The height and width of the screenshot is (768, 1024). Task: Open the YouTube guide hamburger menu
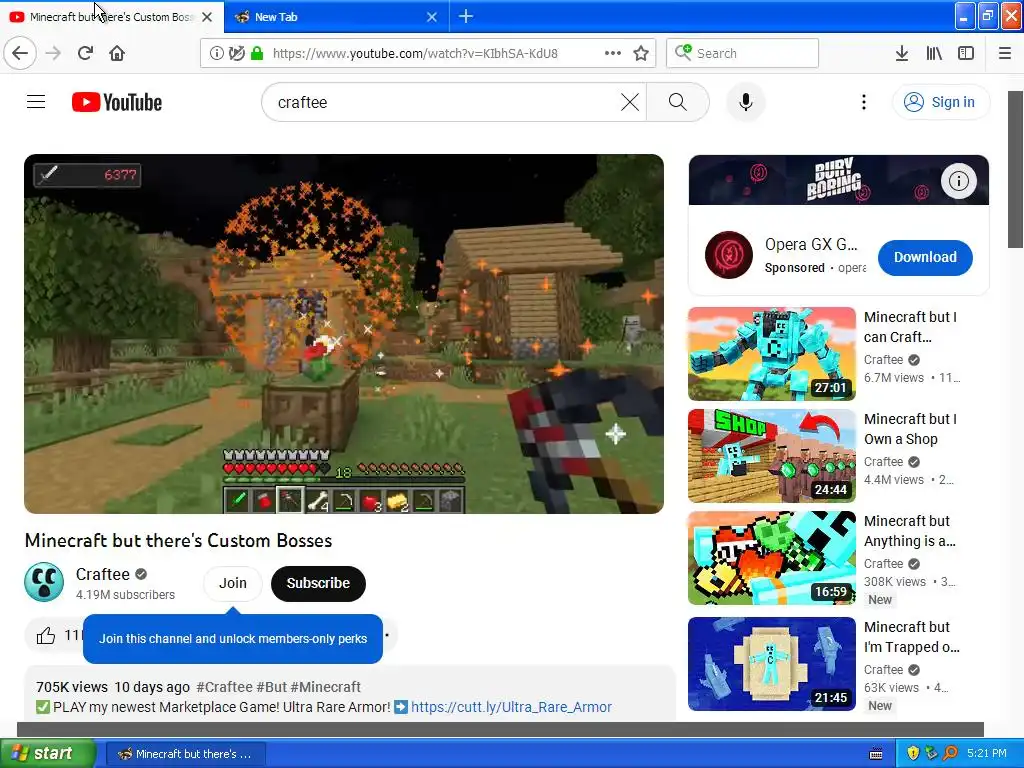(36, 102)
